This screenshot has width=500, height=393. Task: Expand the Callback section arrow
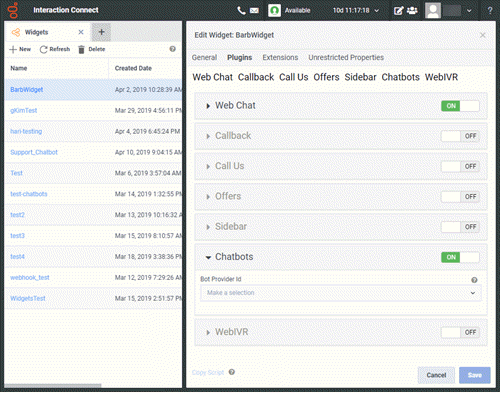tap(208, 136)
